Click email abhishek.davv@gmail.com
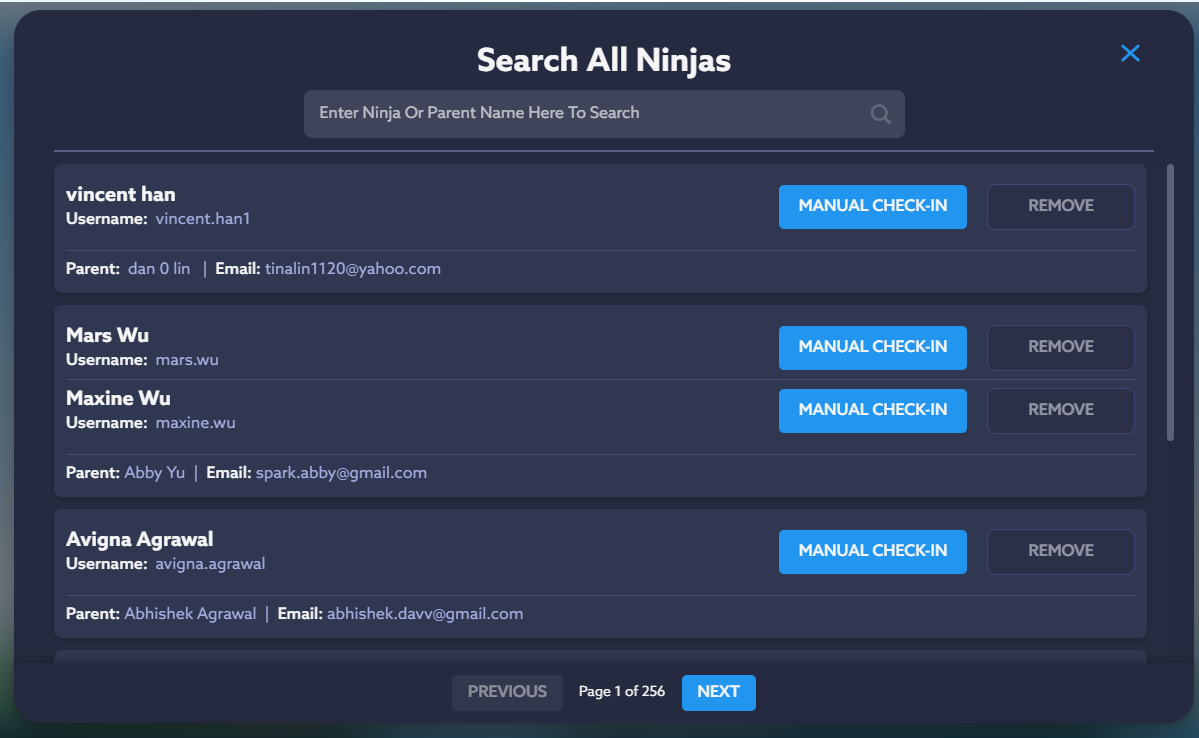The width and height of the screenshot is (1199, 738). pos(424,614)
